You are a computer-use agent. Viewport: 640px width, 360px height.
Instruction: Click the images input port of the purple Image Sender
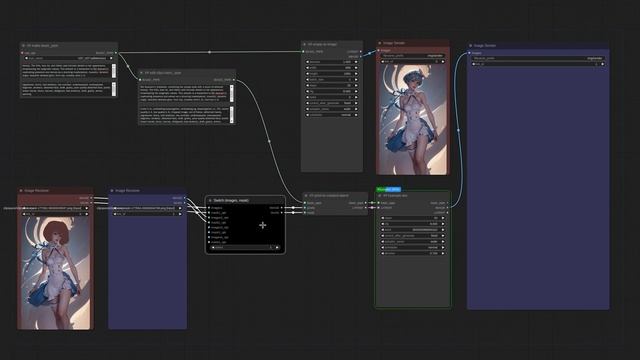(469, 53)
